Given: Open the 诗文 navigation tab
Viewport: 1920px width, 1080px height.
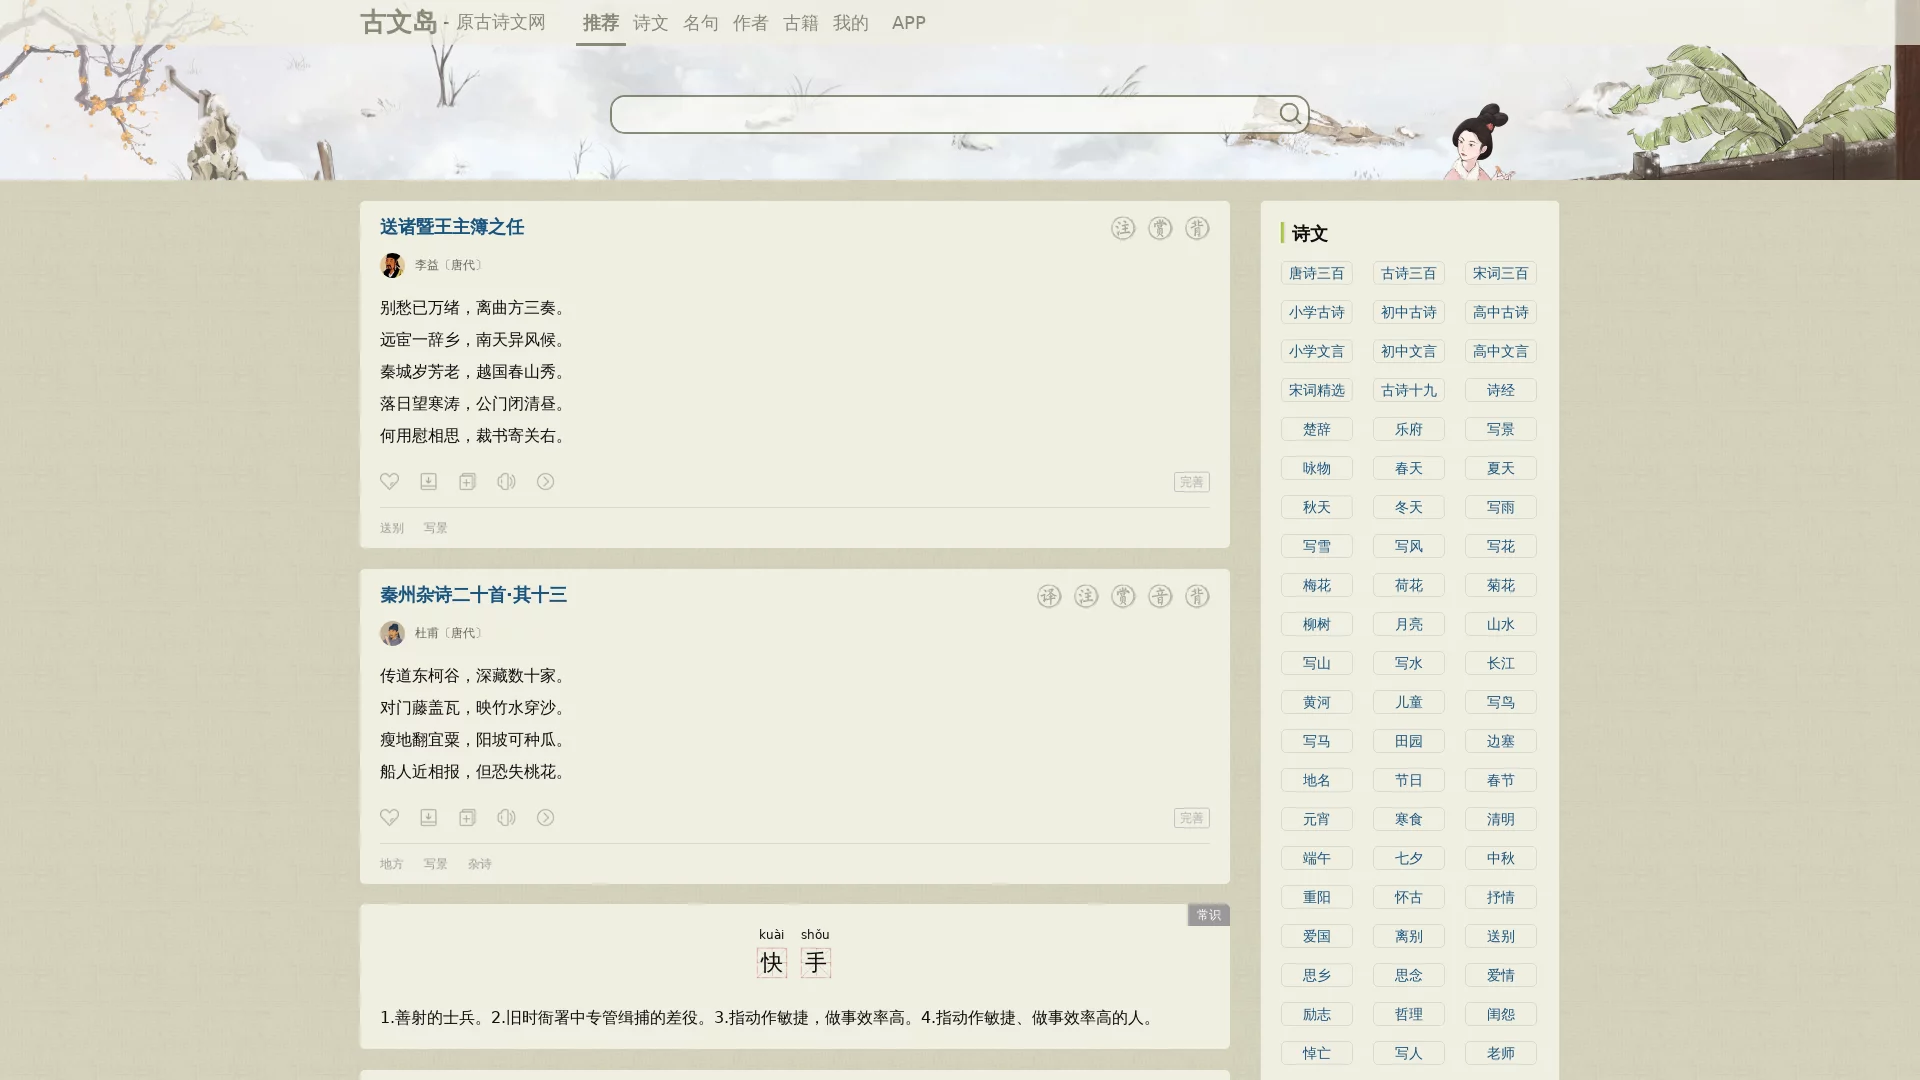Looking at the screenshot, I should 650,22.
